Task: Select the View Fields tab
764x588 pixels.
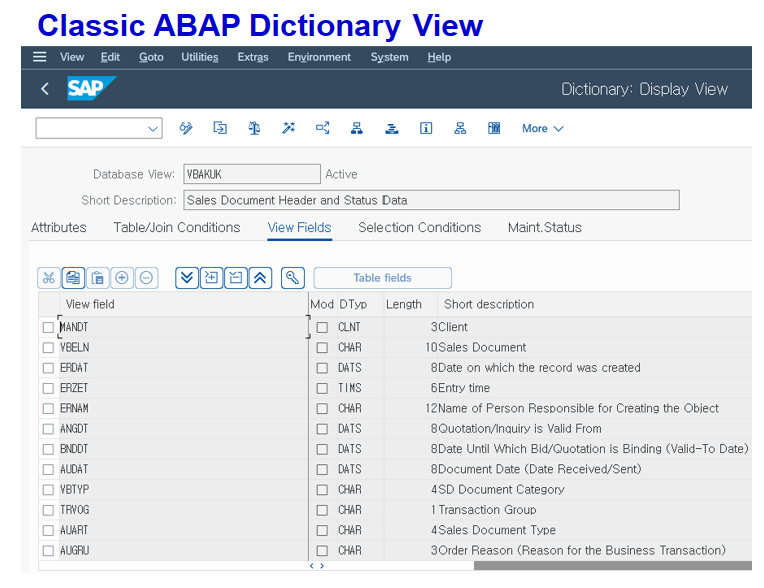Action: click(299, 228)
